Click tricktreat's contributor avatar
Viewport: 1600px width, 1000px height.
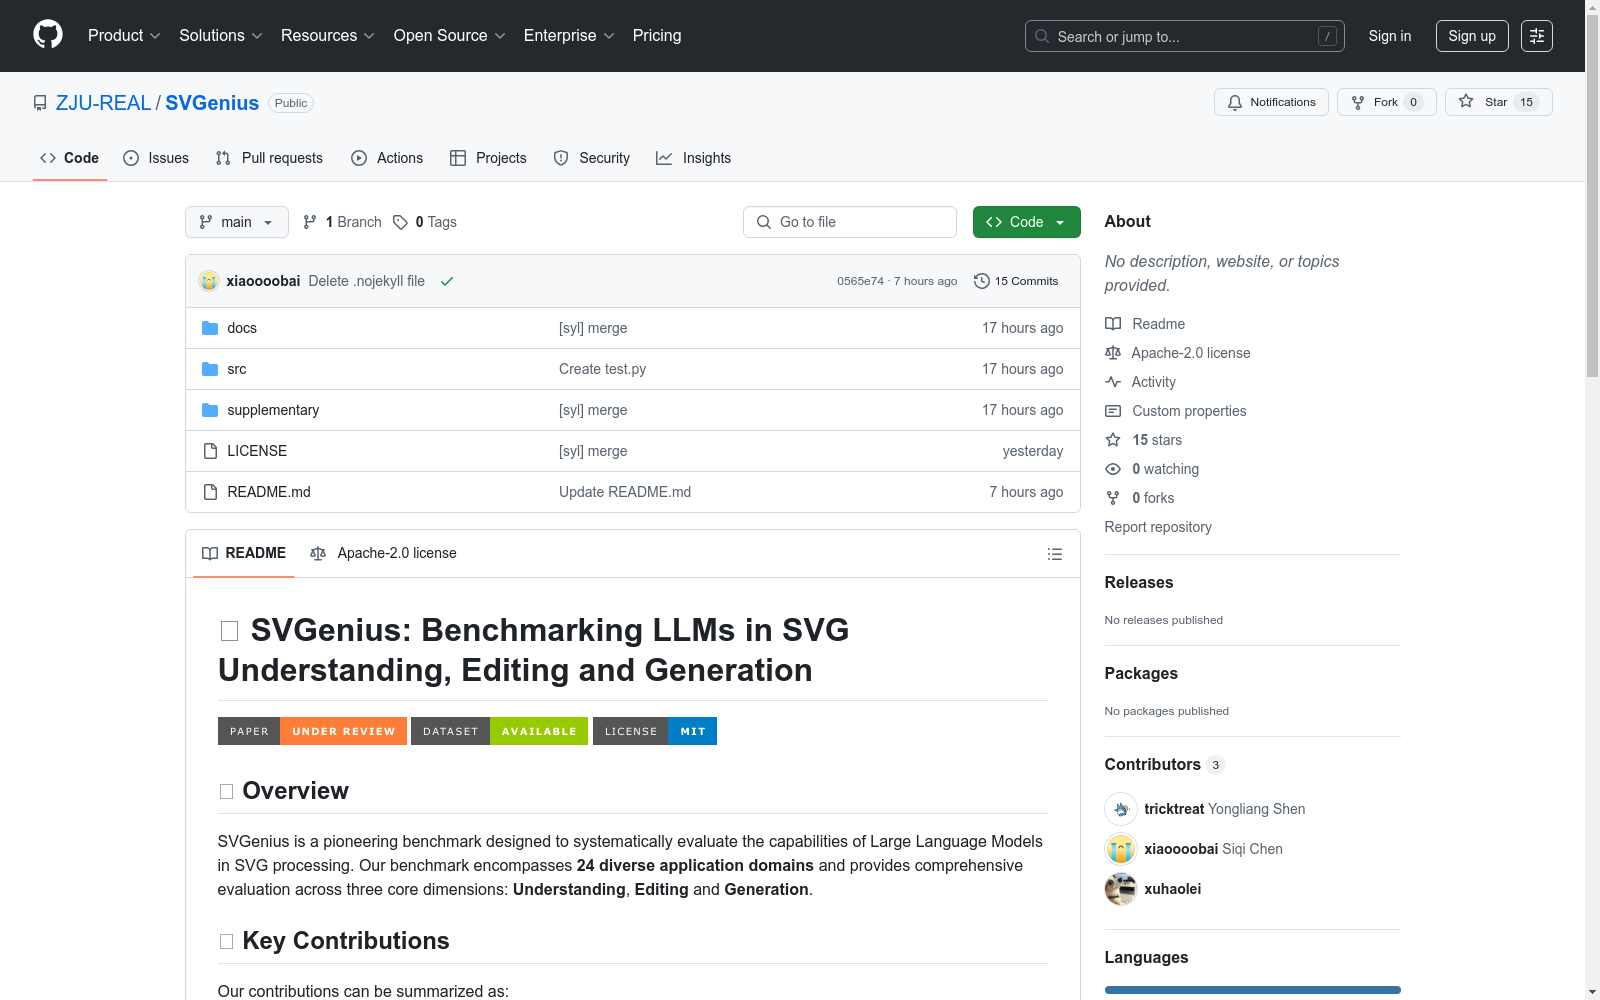[x=1120, y=809]
